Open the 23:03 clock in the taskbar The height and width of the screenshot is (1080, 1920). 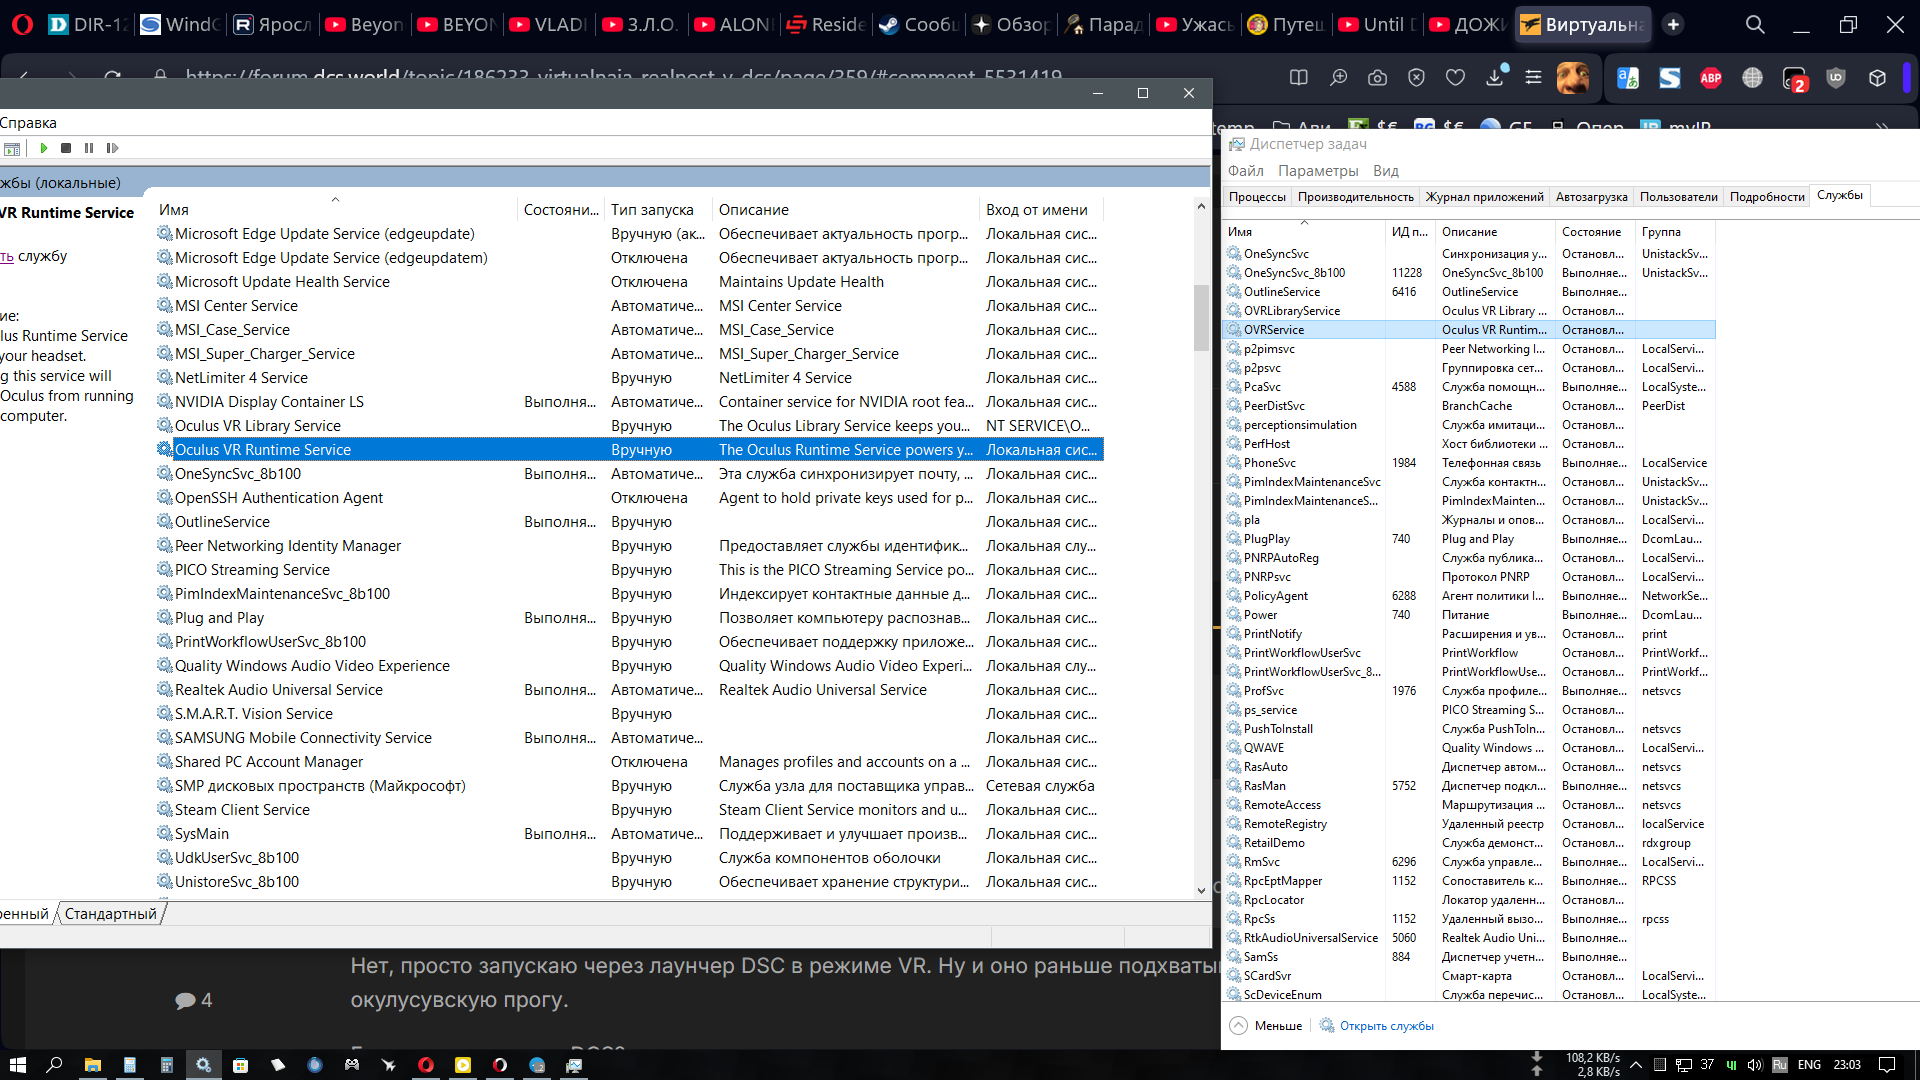(1847, 1065)
